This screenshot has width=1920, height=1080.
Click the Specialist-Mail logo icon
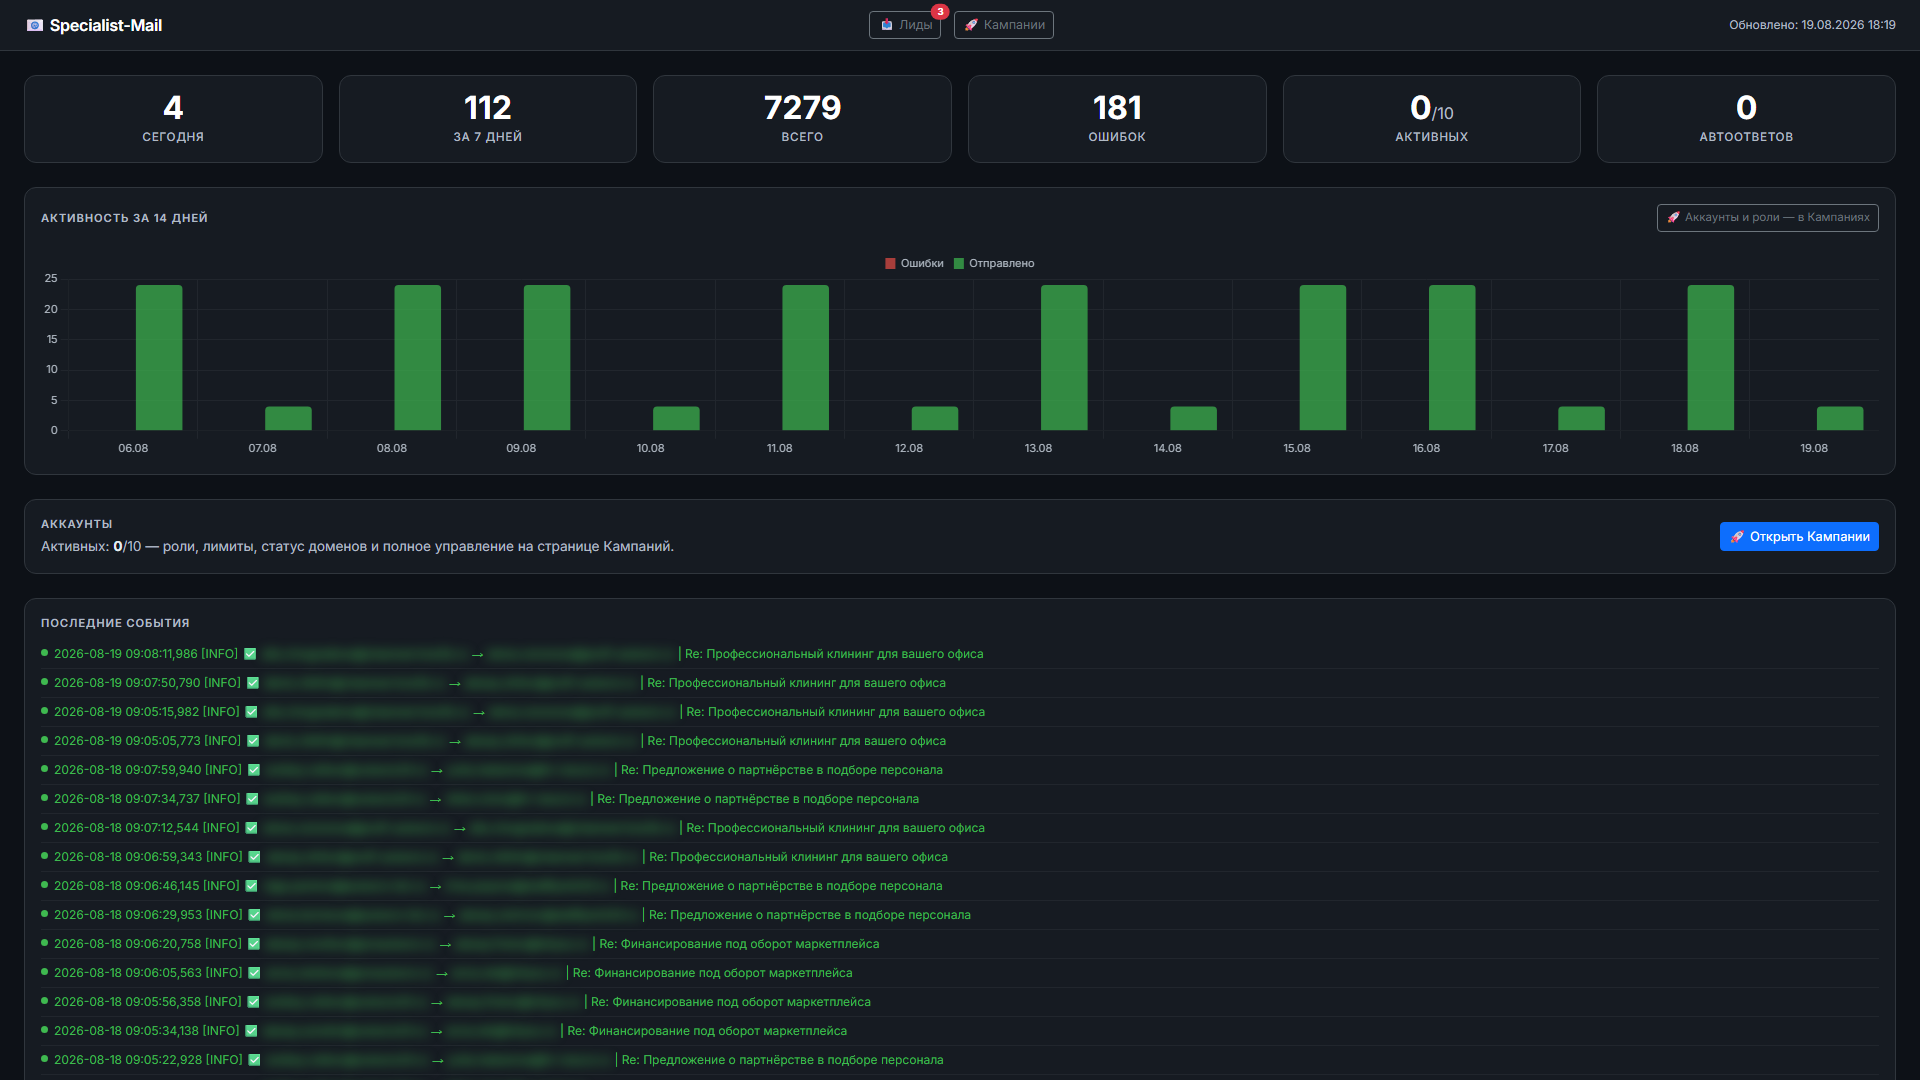pyautogui.click(x=35, y=25)
